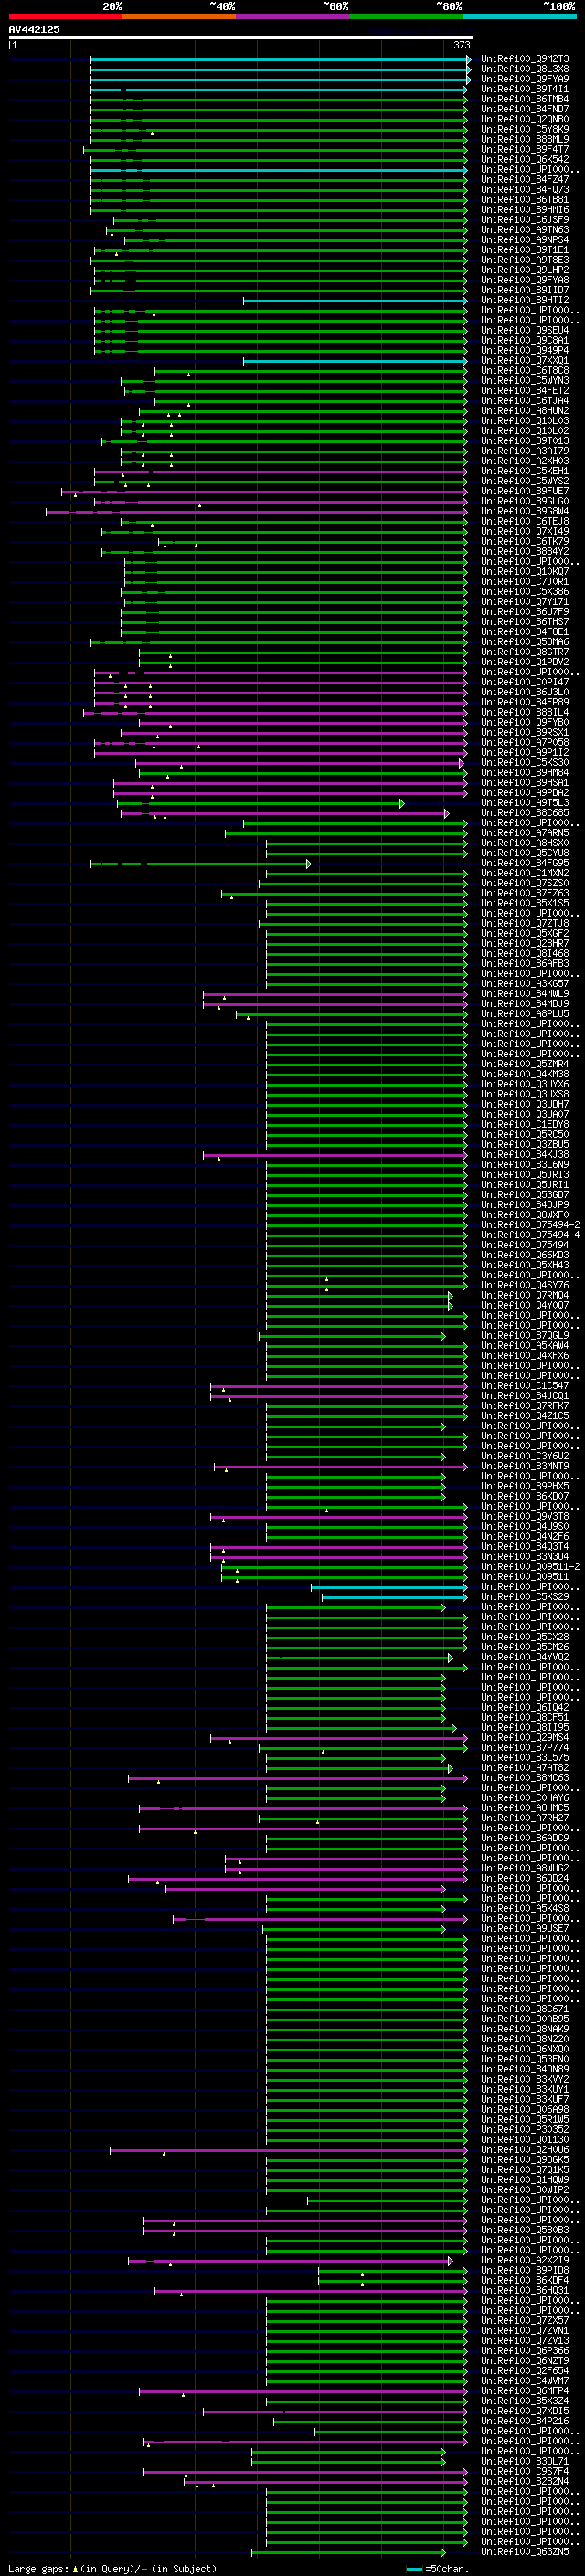The height and width of the screenshot is (2576, 585).
Task: Click the red 20% identity legend segment
Action: point(65,16)
